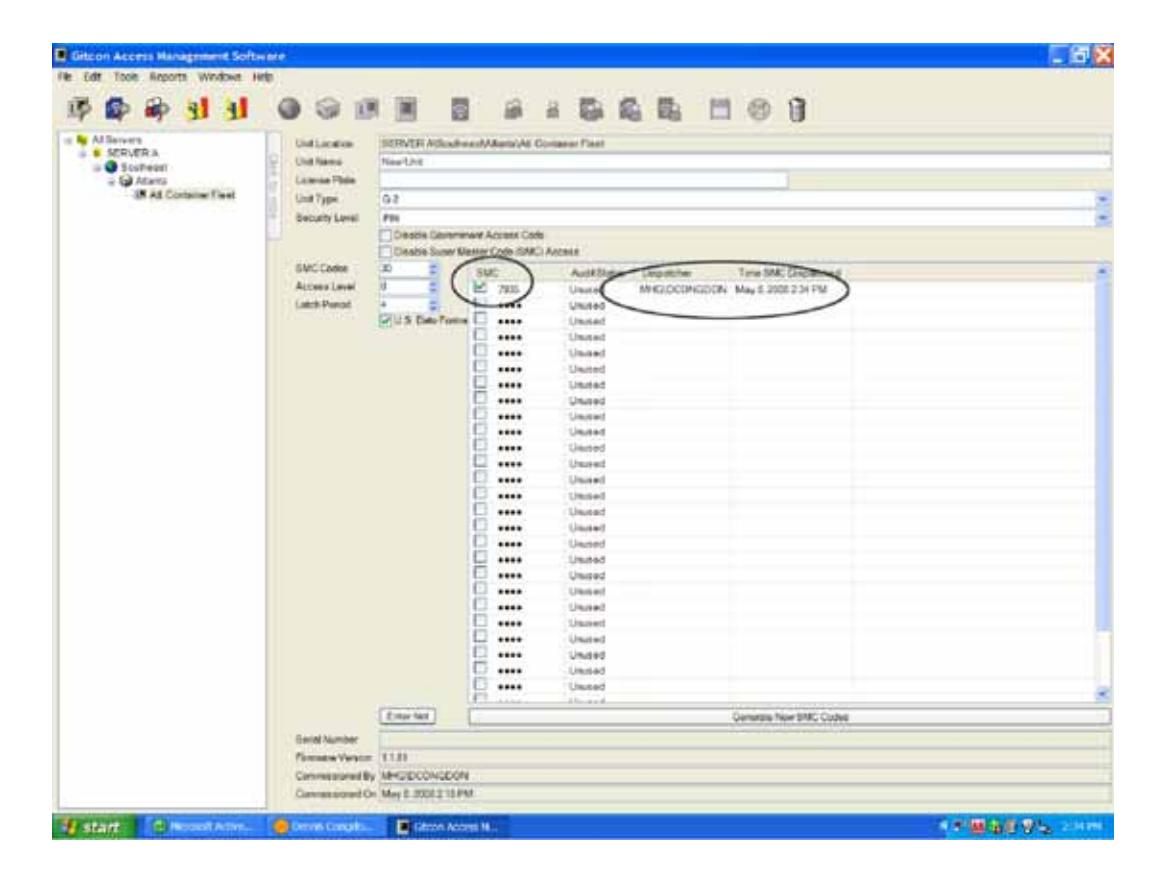Click the MHG\DCONGDON dispatcher cell
This screenshot has width=1153, height=880.
click(683, 289)
